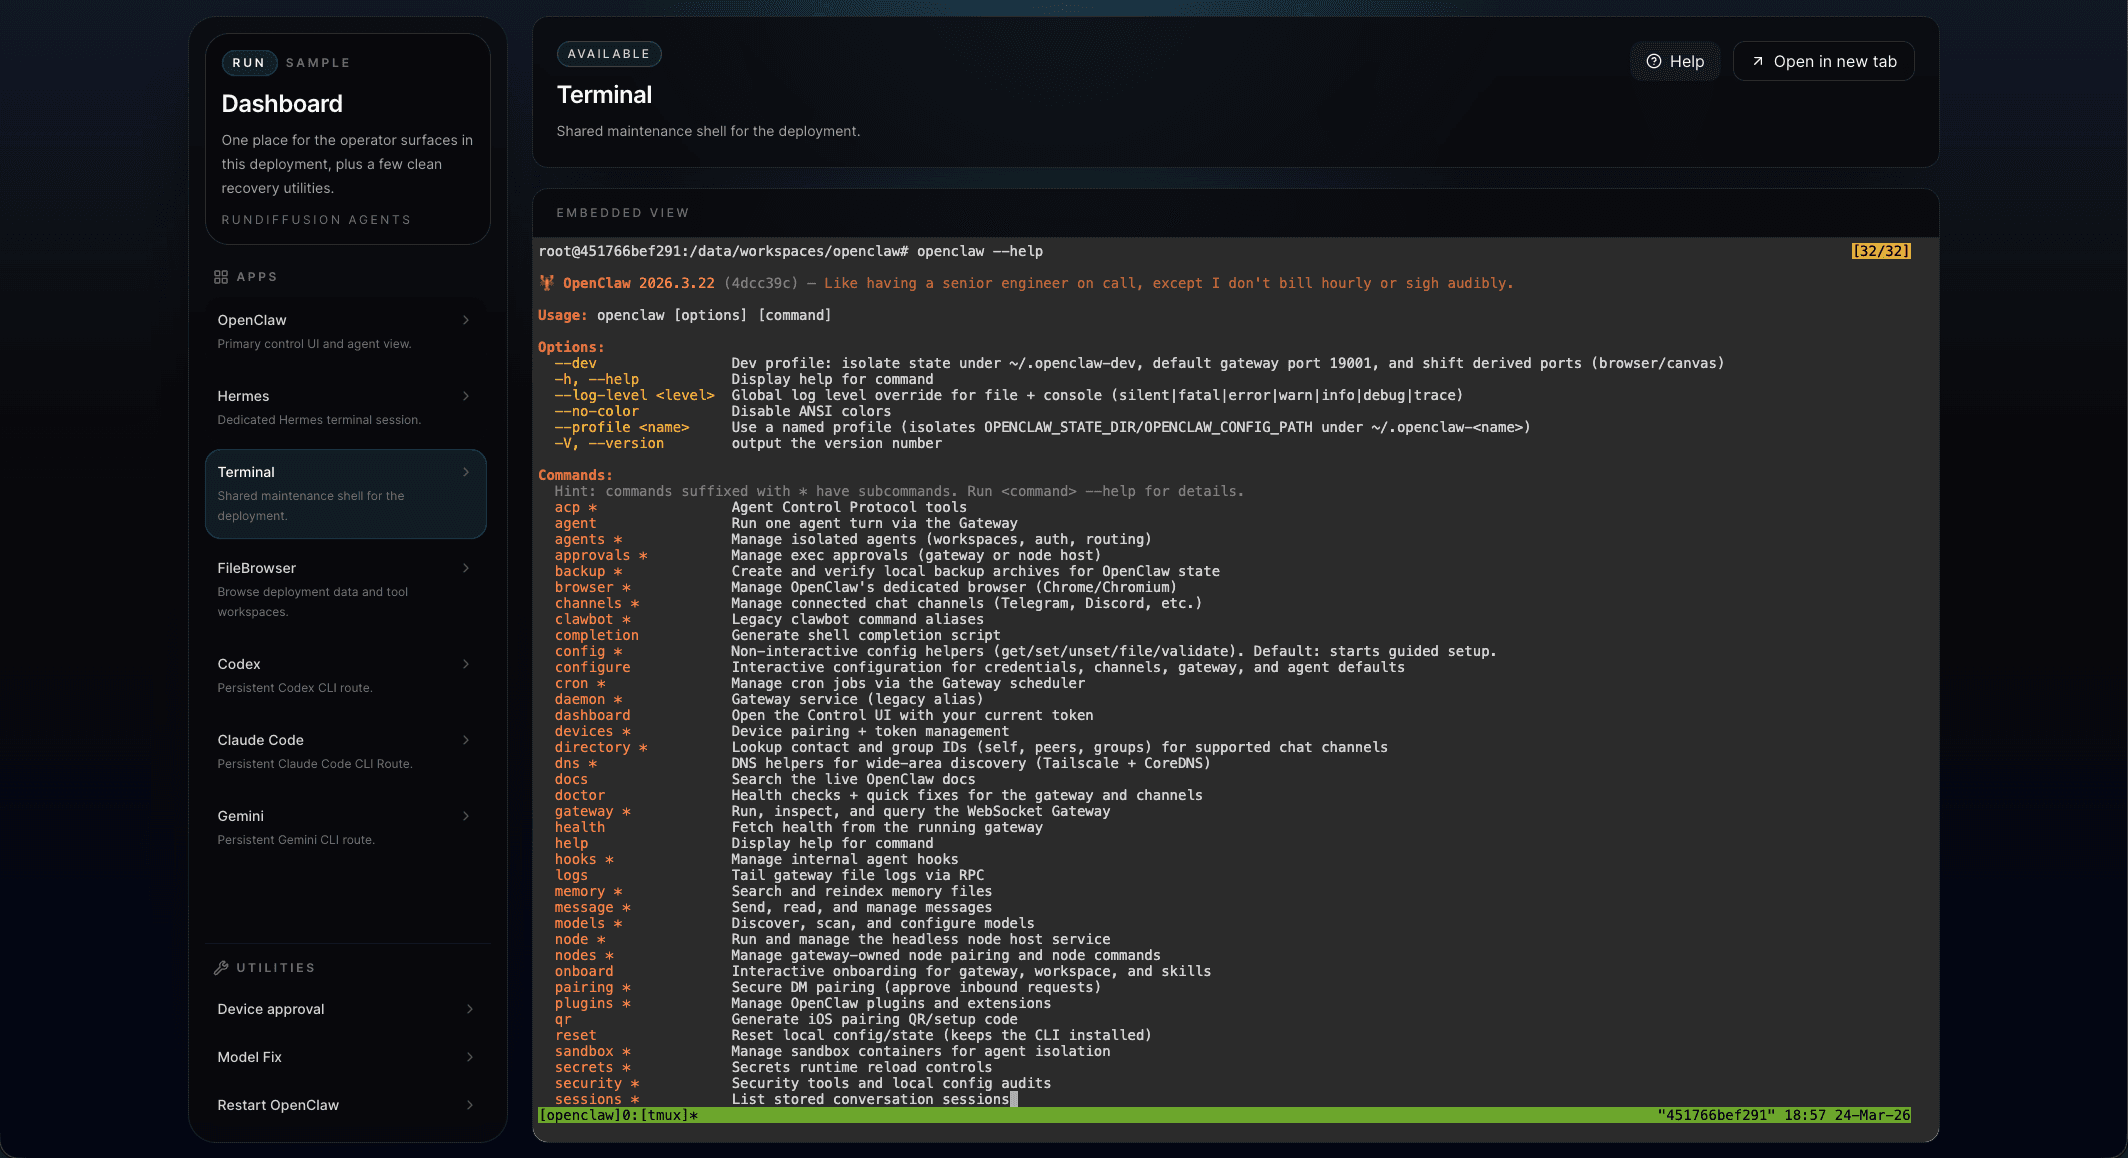Image resolution: width=2128 pixels, height=1158 pixels.
Task: Open the Codex CLI route
Action: click(346, 675)
